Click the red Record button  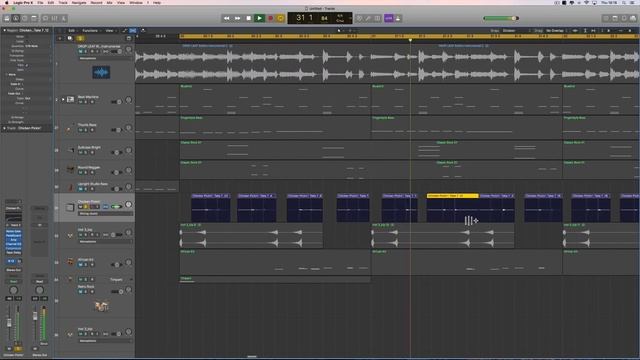270,18
